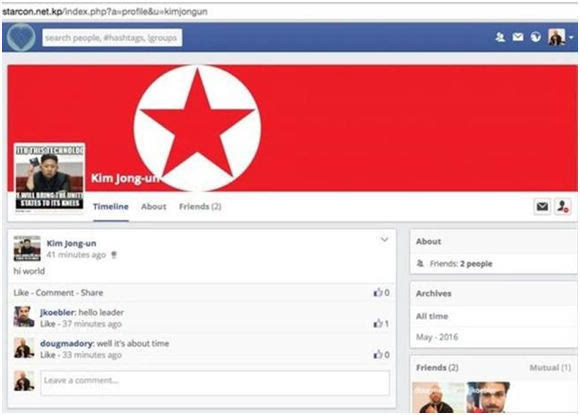The height and width of the screenshot is (415, 580).
Task: Open the Friends (2) tab
Action: pos(200,206)
